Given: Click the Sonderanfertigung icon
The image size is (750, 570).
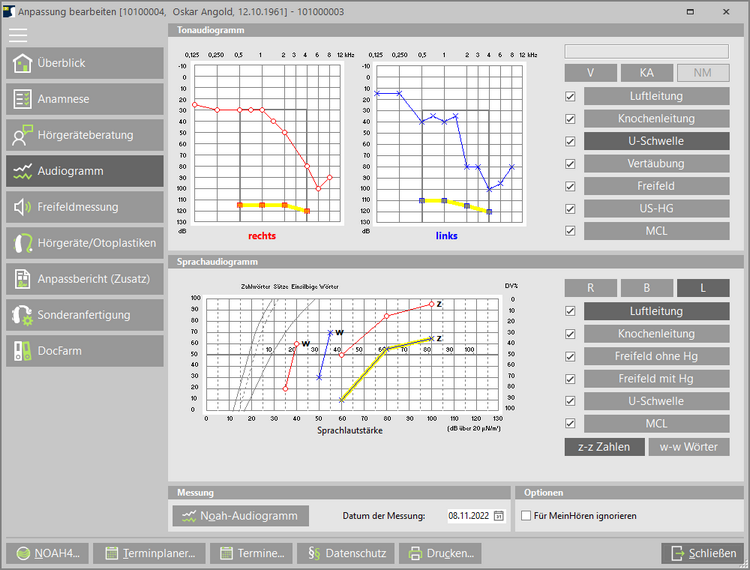Looking at the screenshot, I should [23, 315].
